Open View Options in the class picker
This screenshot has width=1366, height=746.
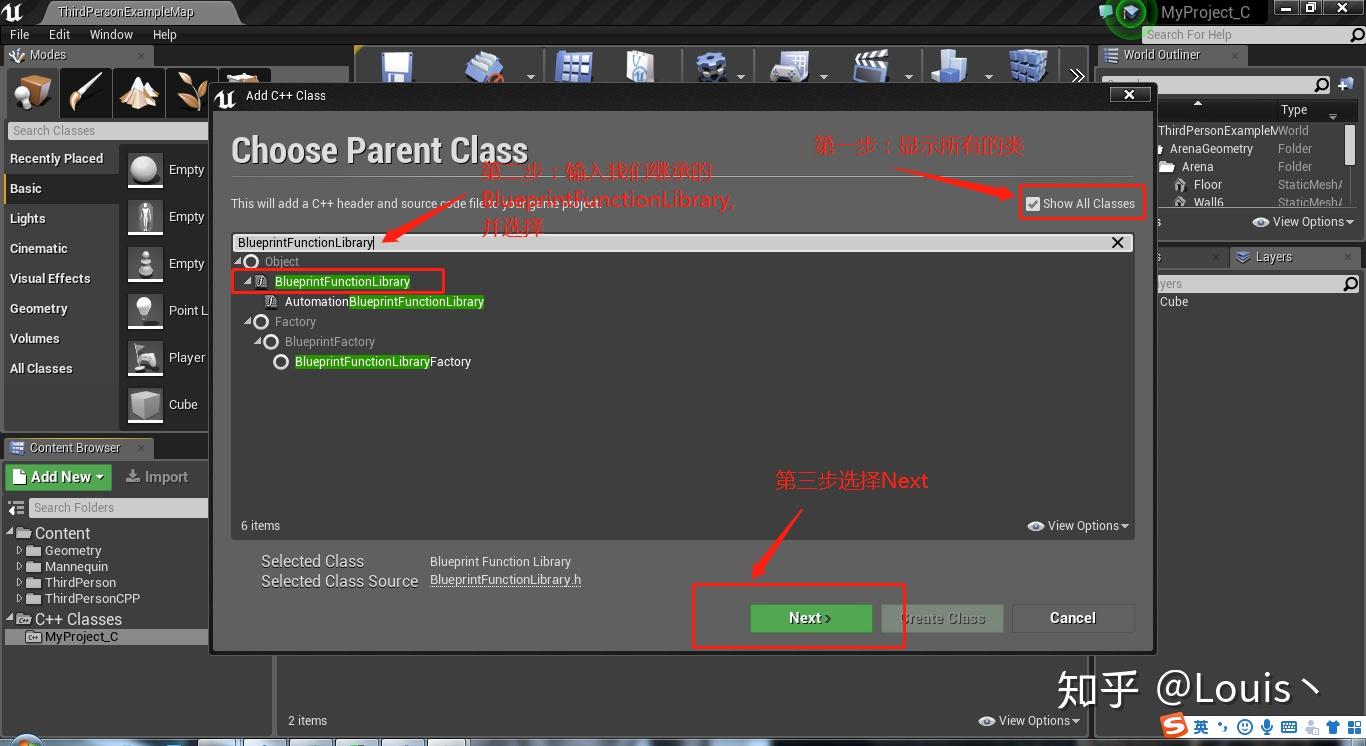1078,525
